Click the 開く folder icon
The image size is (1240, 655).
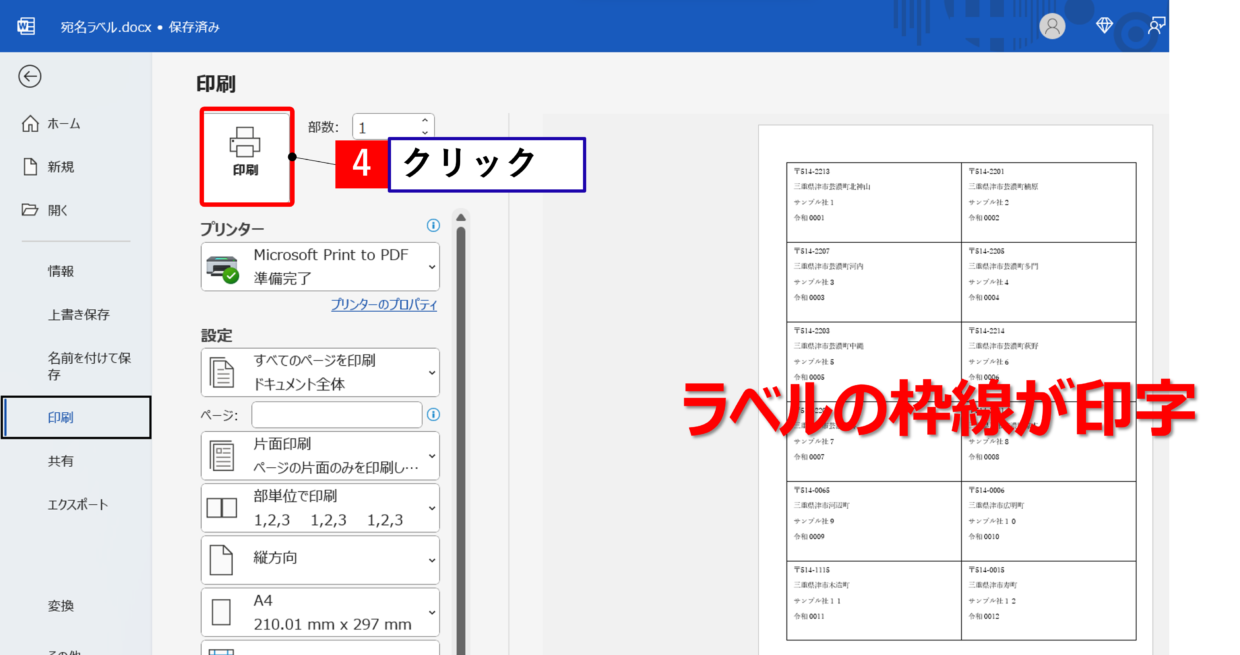[30, 210]
